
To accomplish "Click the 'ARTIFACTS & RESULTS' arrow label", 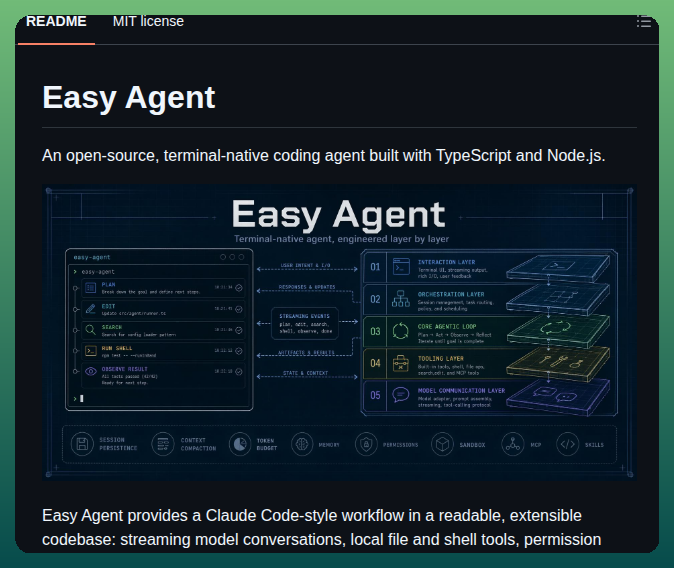I will coord(306,352).
